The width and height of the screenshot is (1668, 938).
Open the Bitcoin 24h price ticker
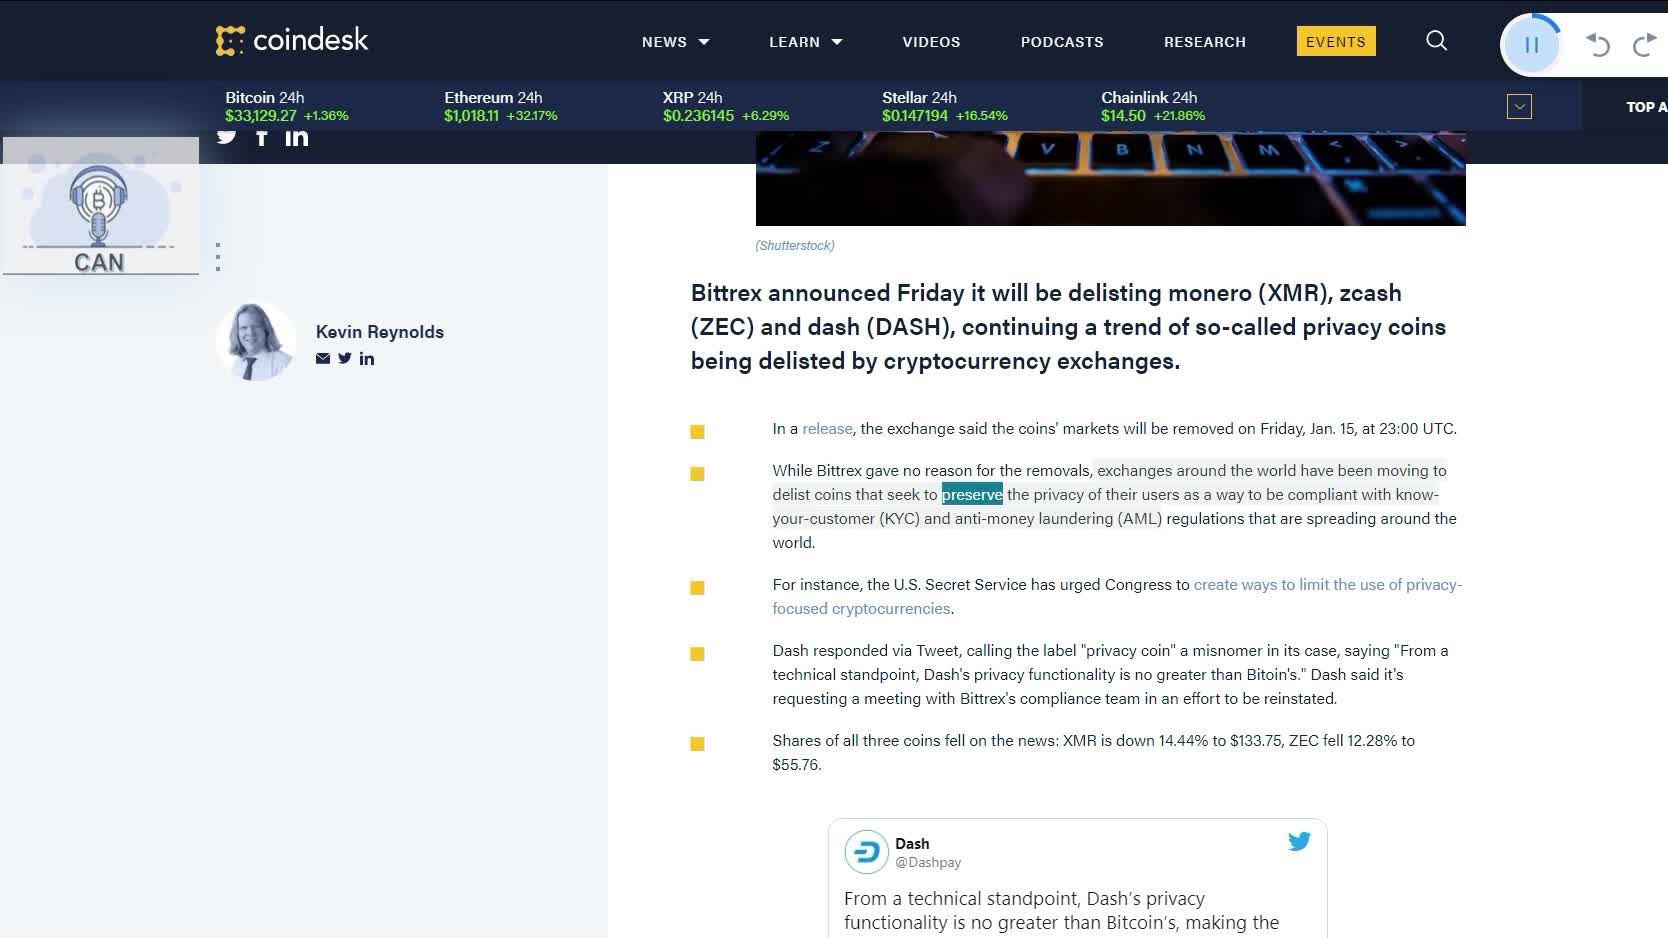click(287, 106)
